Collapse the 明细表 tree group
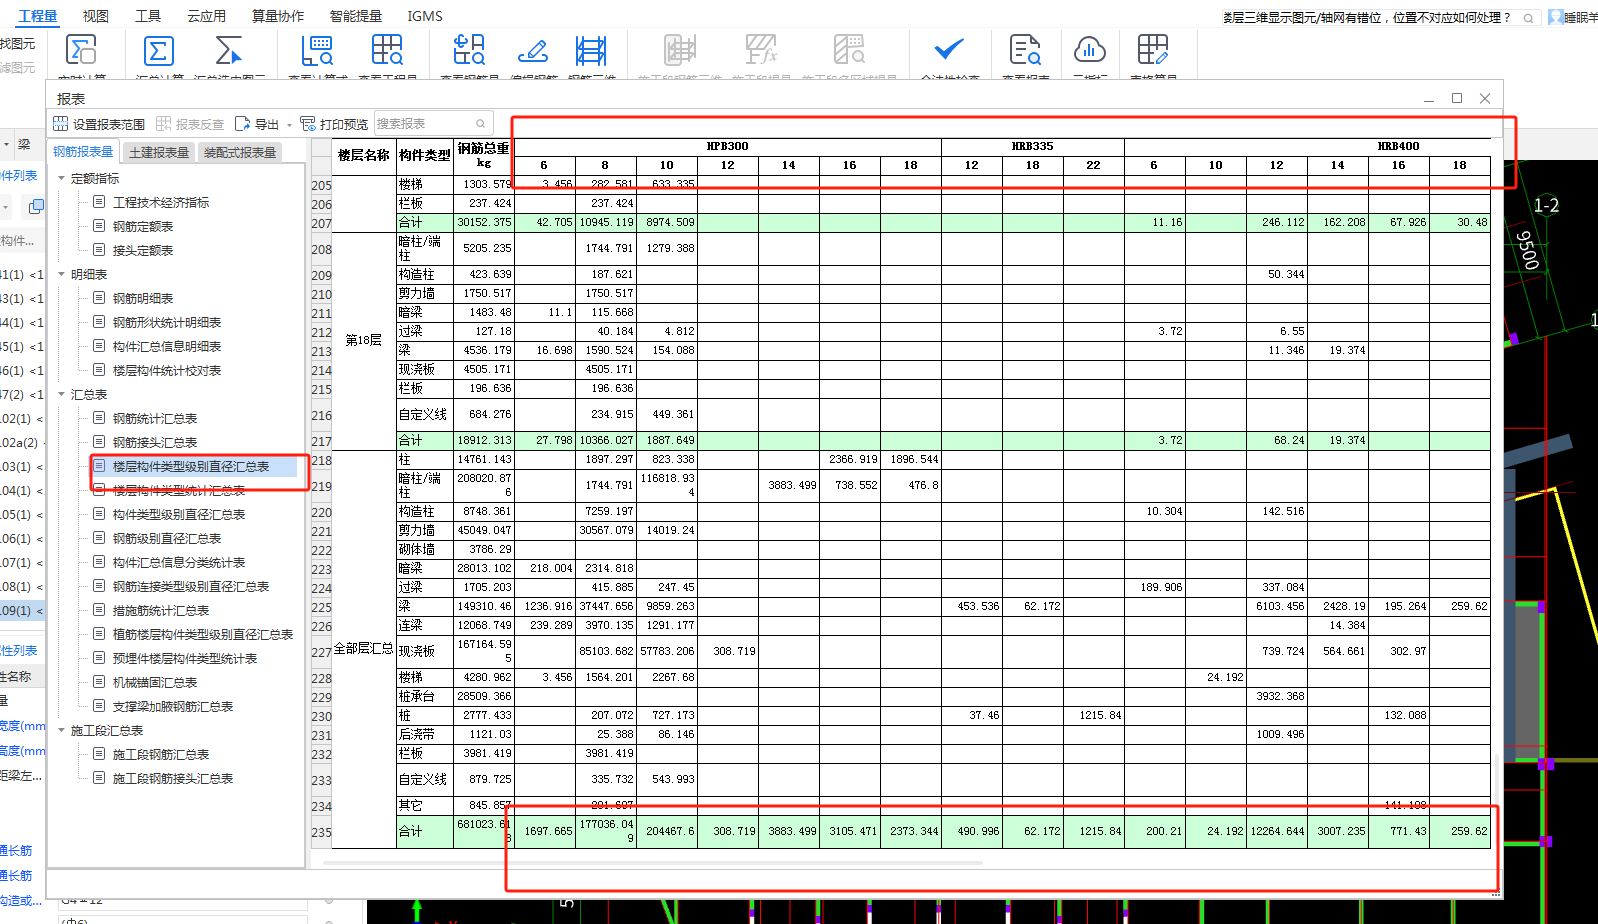This screenshot has width=1598, height=924. 62,274
